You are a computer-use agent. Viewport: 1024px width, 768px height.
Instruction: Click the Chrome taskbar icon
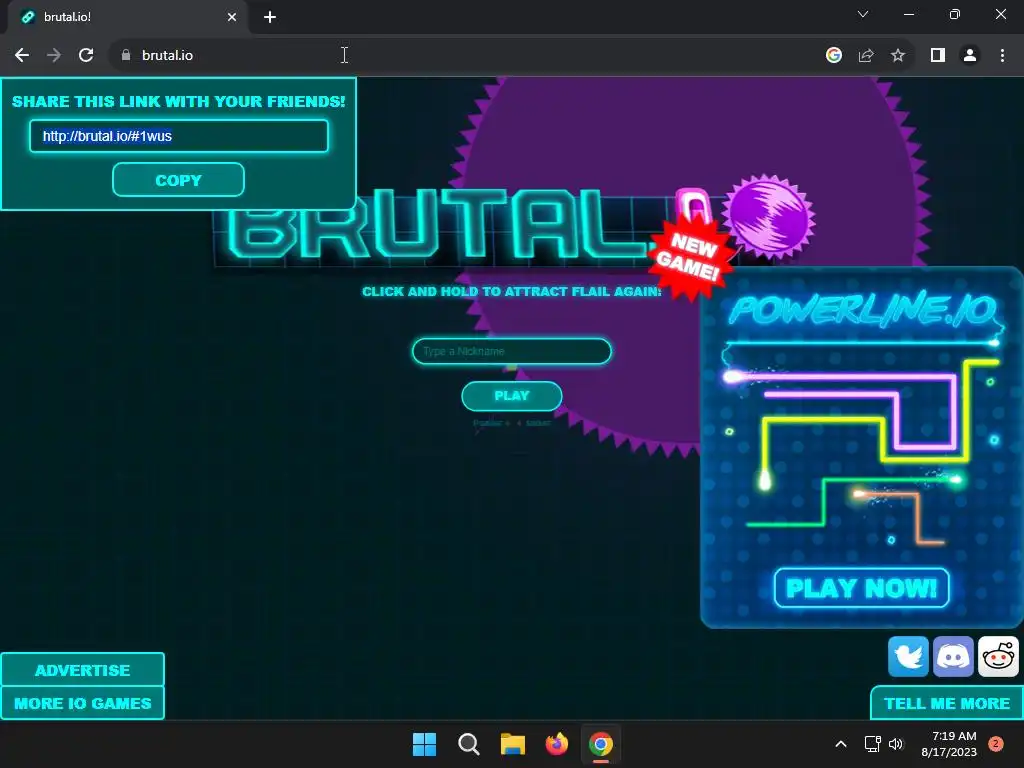point(601,744)
